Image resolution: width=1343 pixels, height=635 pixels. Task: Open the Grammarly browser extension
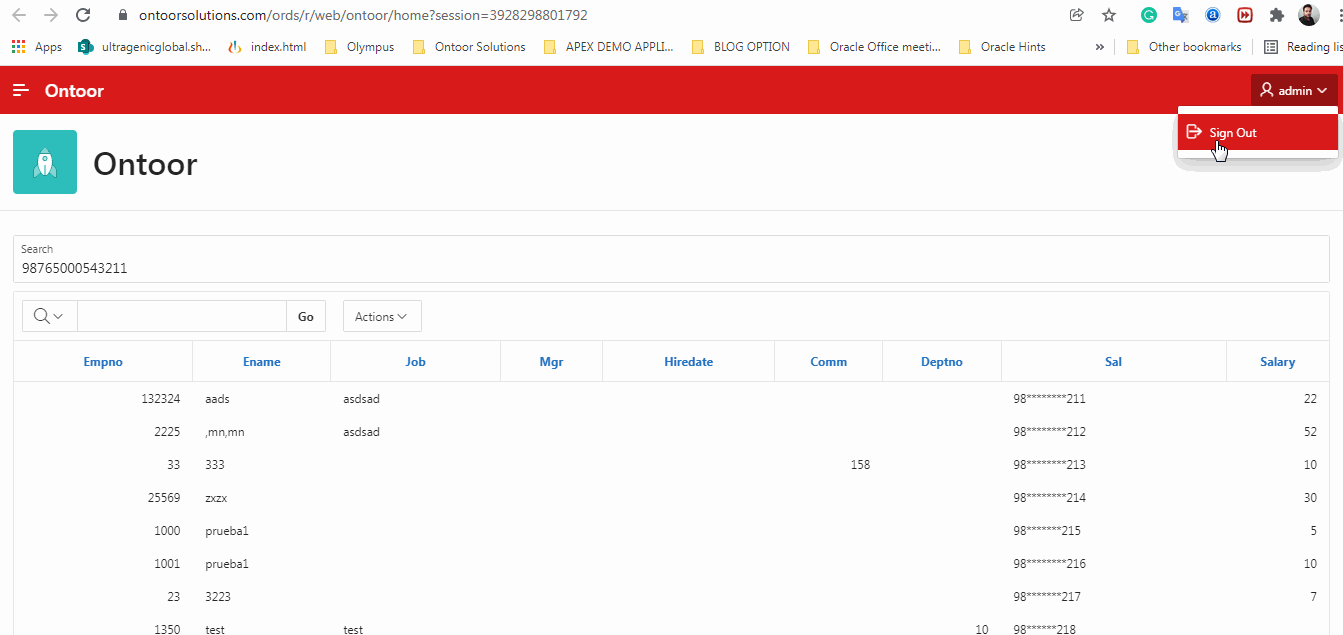(1148, 15)
